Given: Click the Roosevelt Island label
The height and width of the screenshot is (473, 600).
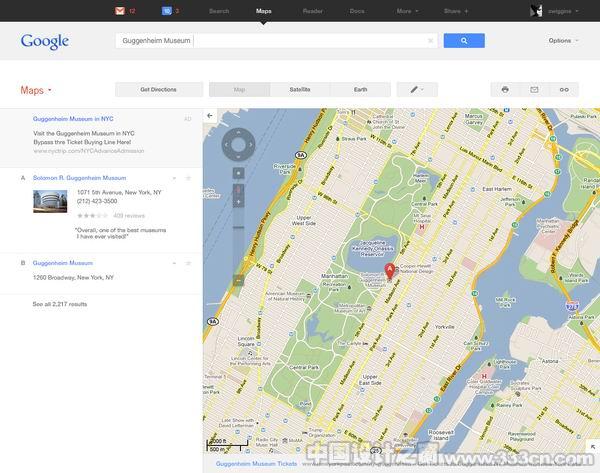Looking at the screenshot, I should coord(441,435).
